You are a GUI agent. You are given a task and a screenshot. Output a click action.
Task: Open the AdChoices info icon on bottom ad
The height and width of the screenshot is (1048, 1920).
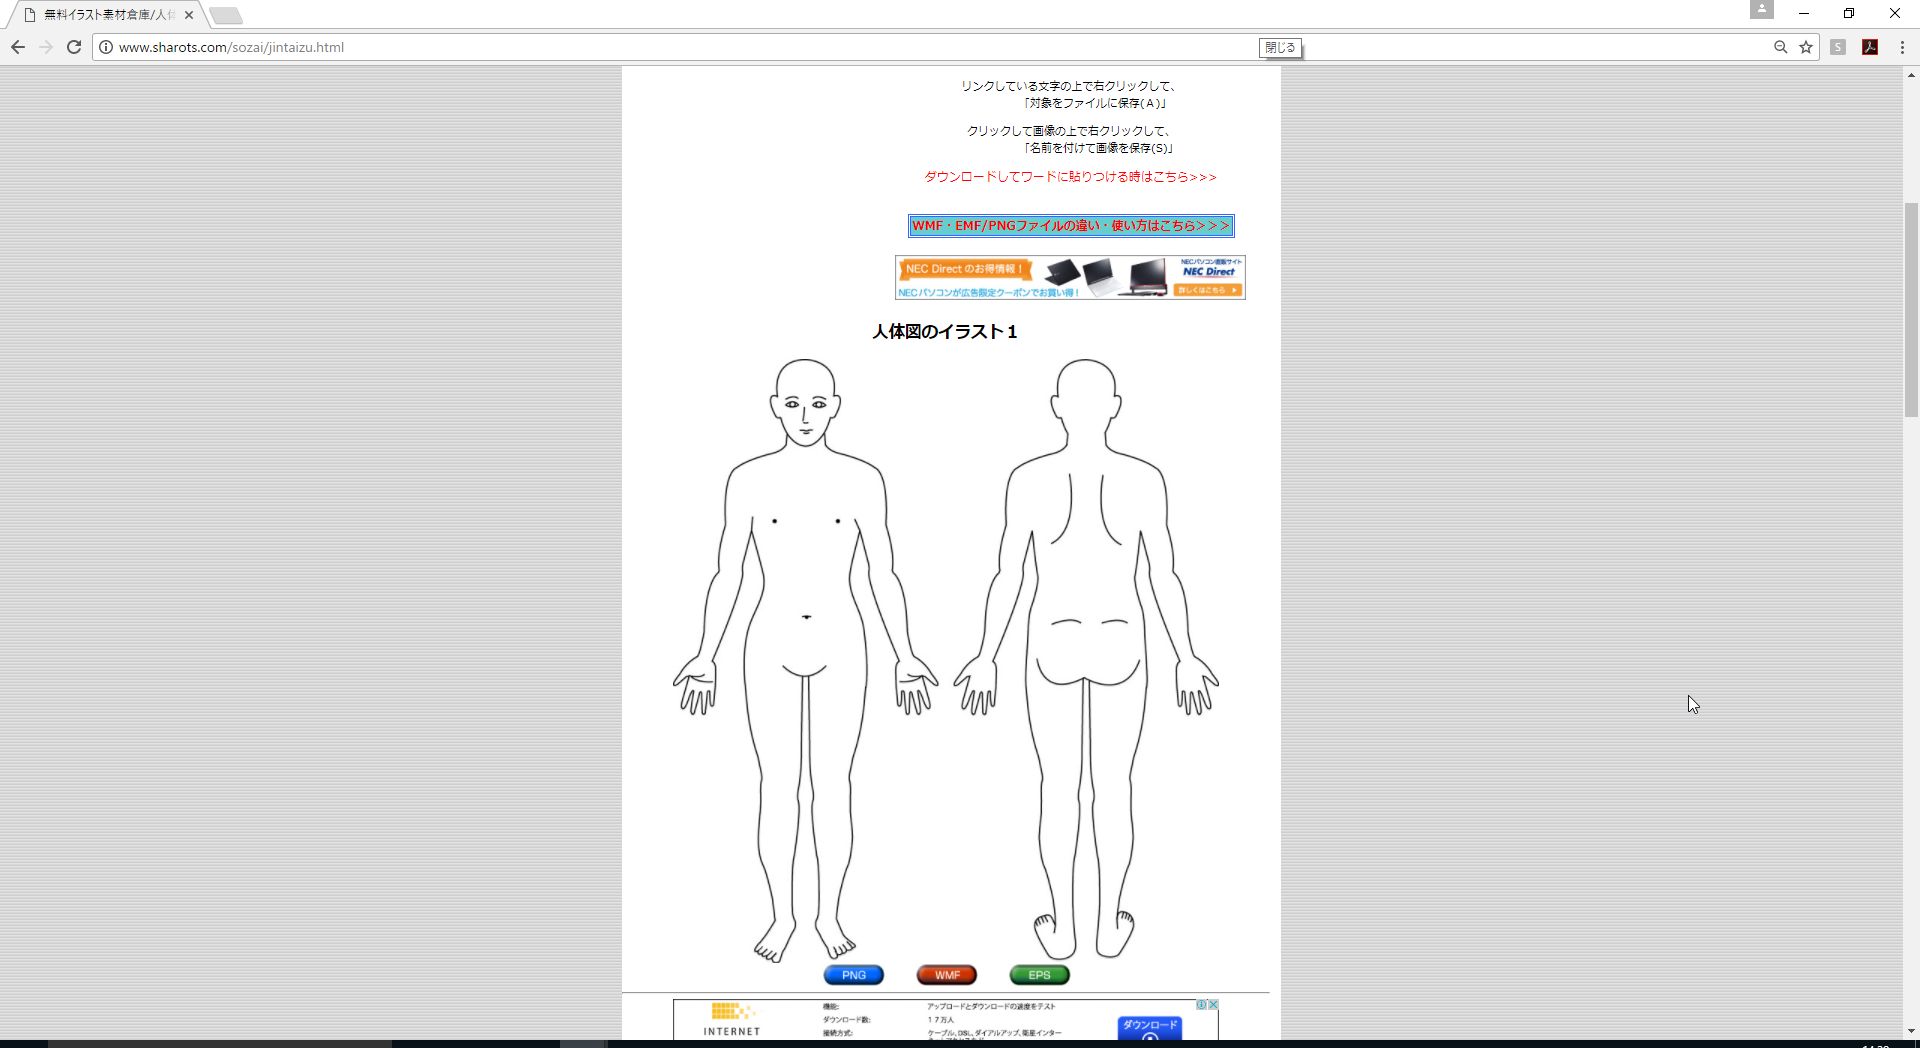click(x=1201, y=1004)
